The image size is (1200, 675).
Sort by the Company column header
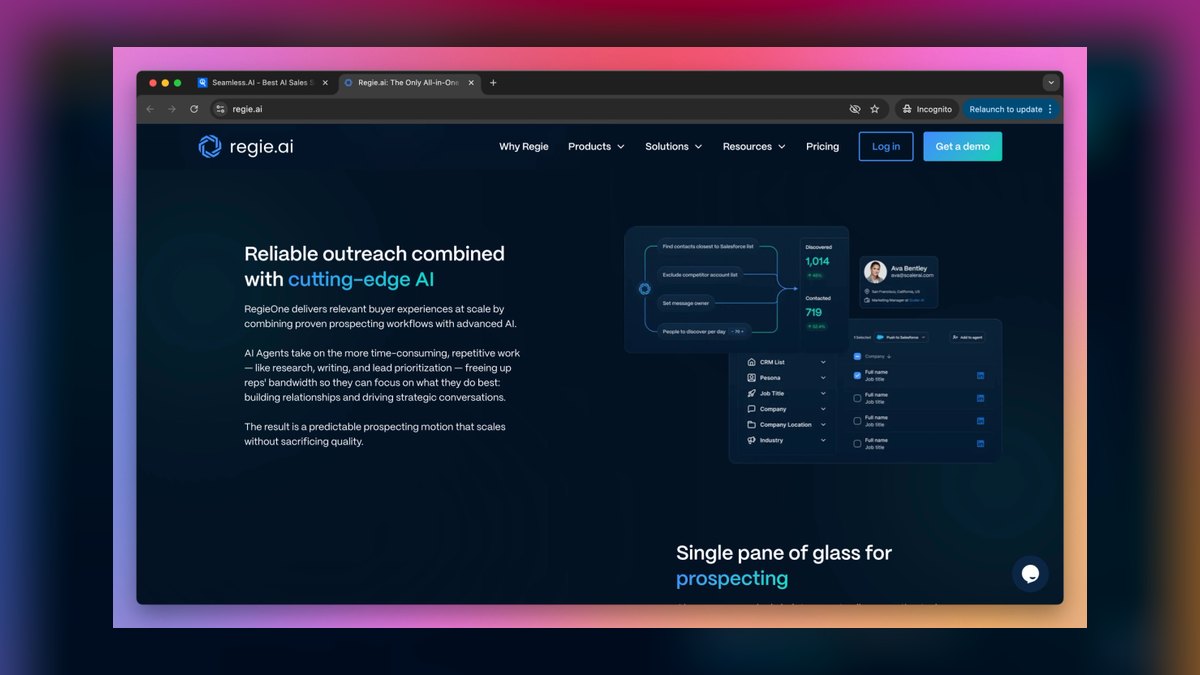[878, 356]
